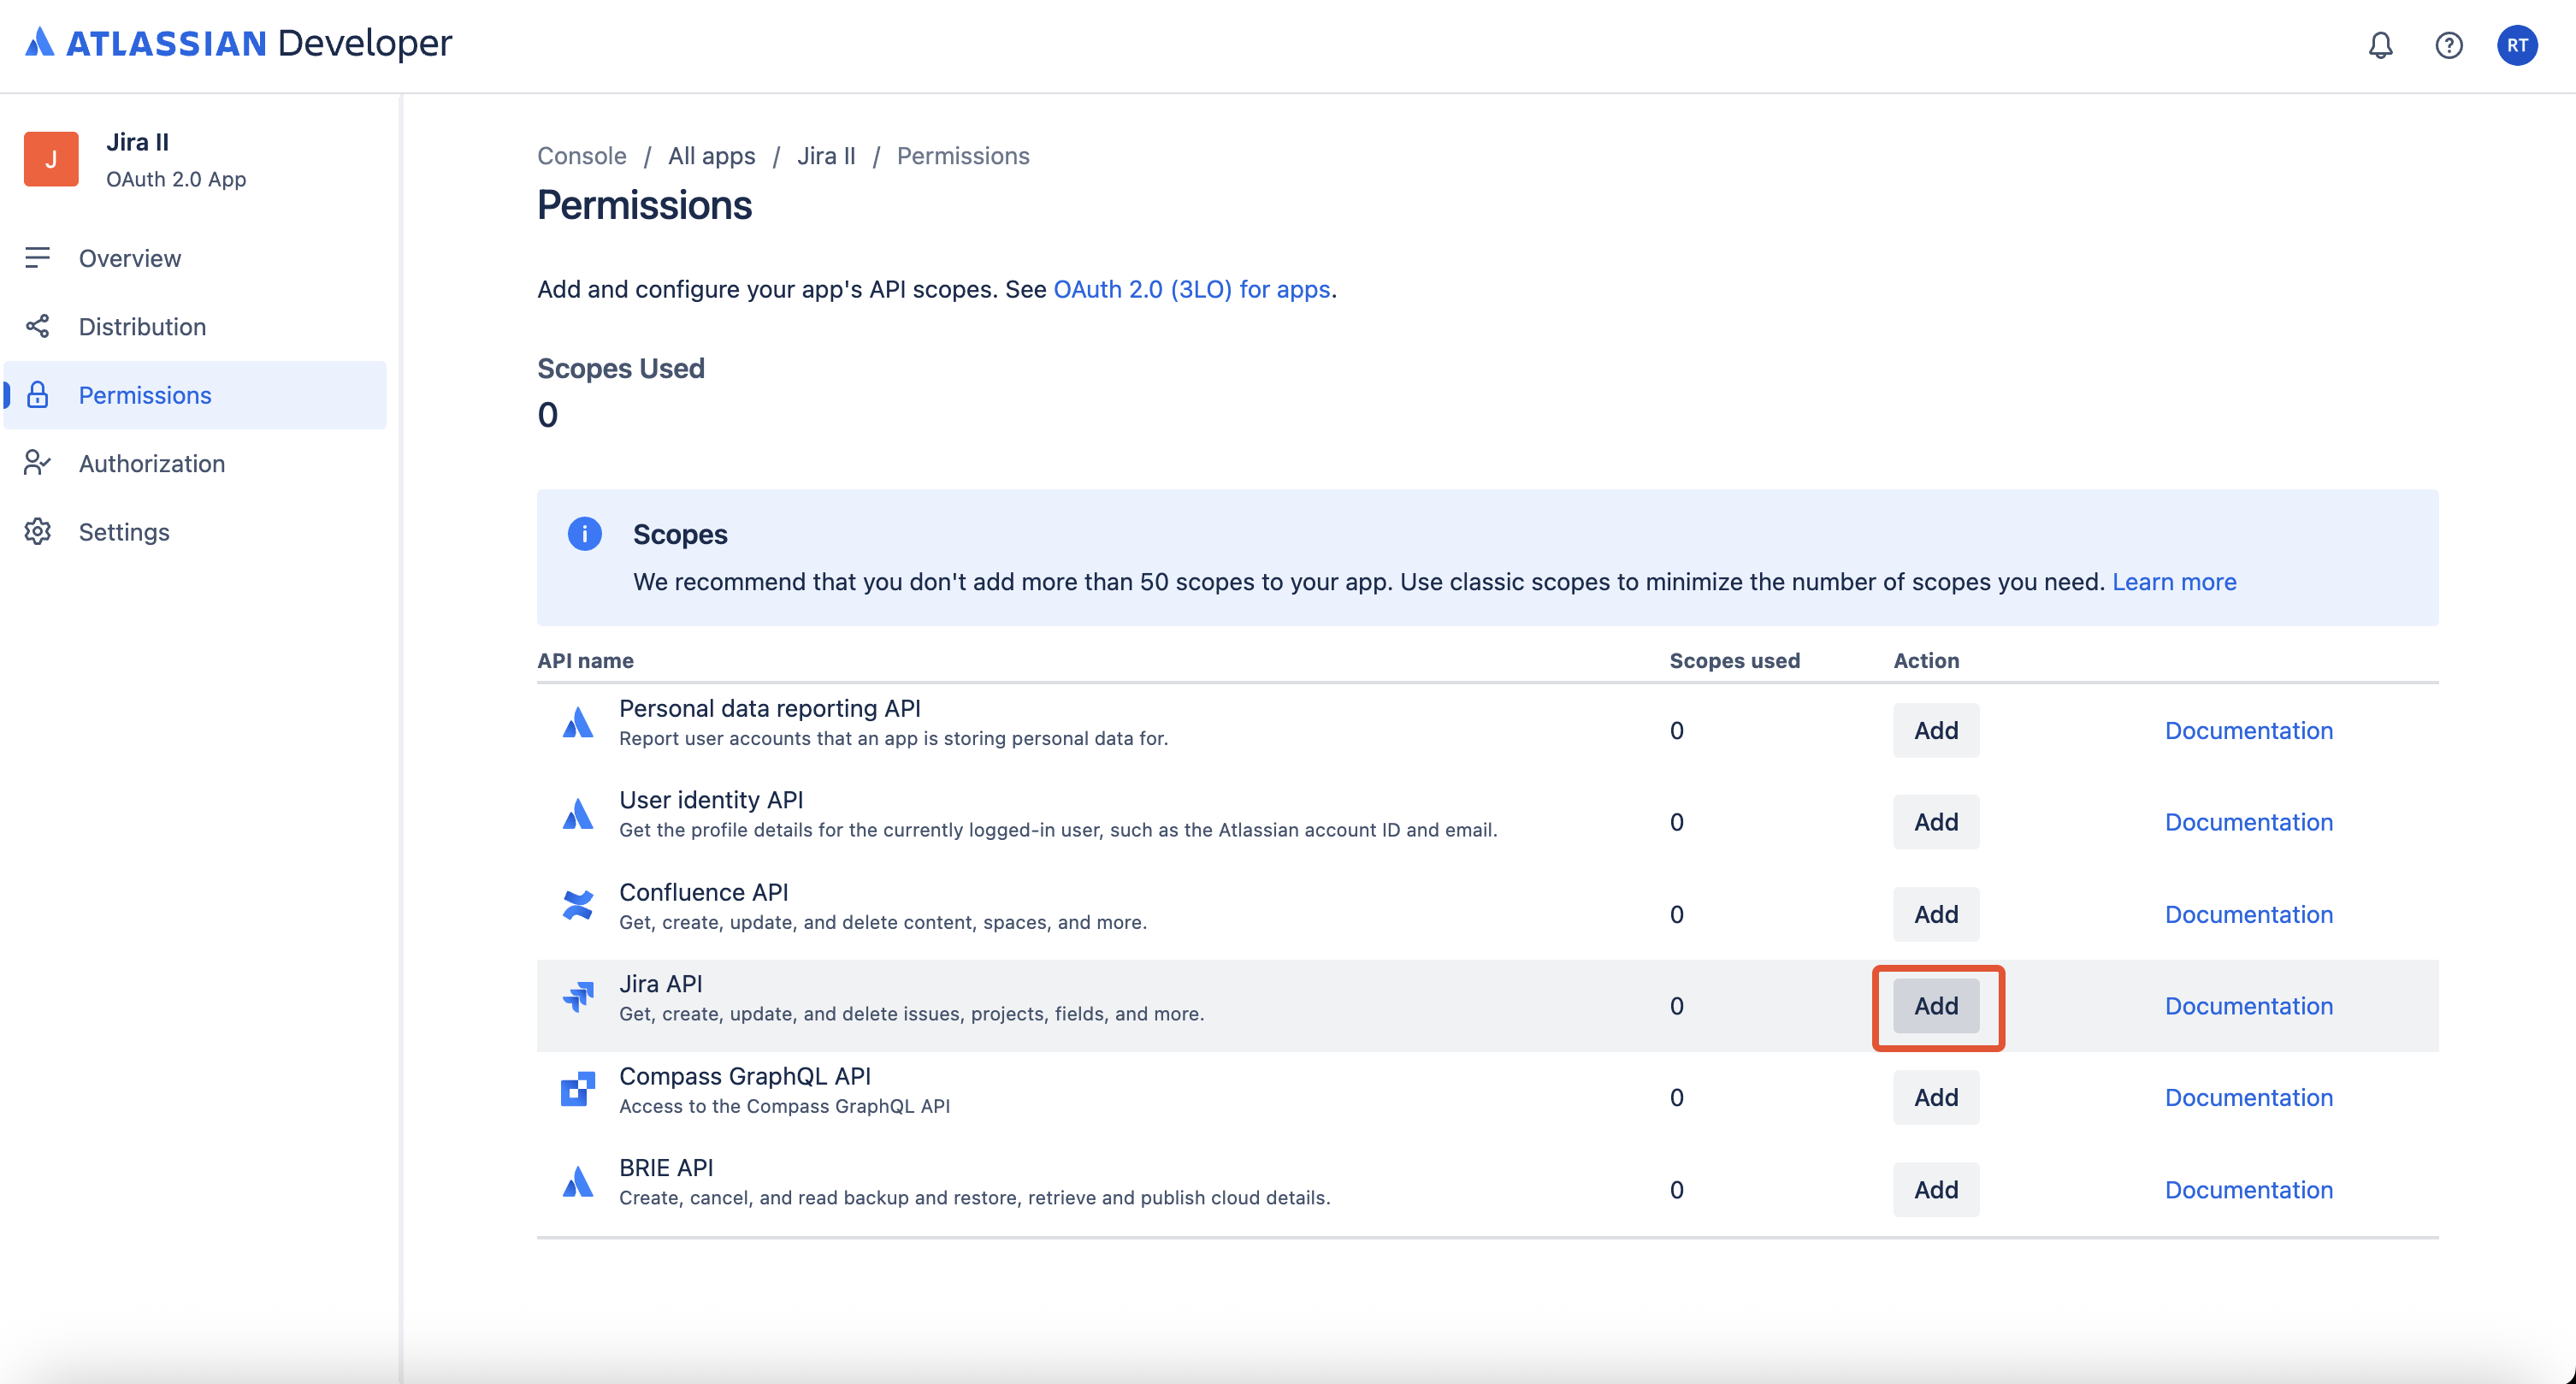Click the Confluence API product icon

coord(578,905)
